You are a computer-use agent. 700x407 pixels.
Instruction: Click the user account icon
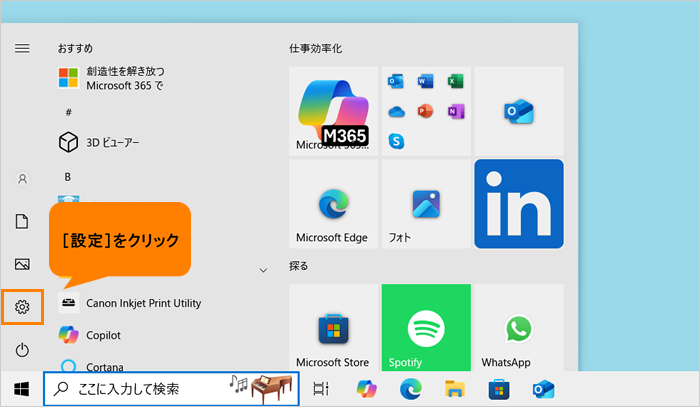[22, 179]
